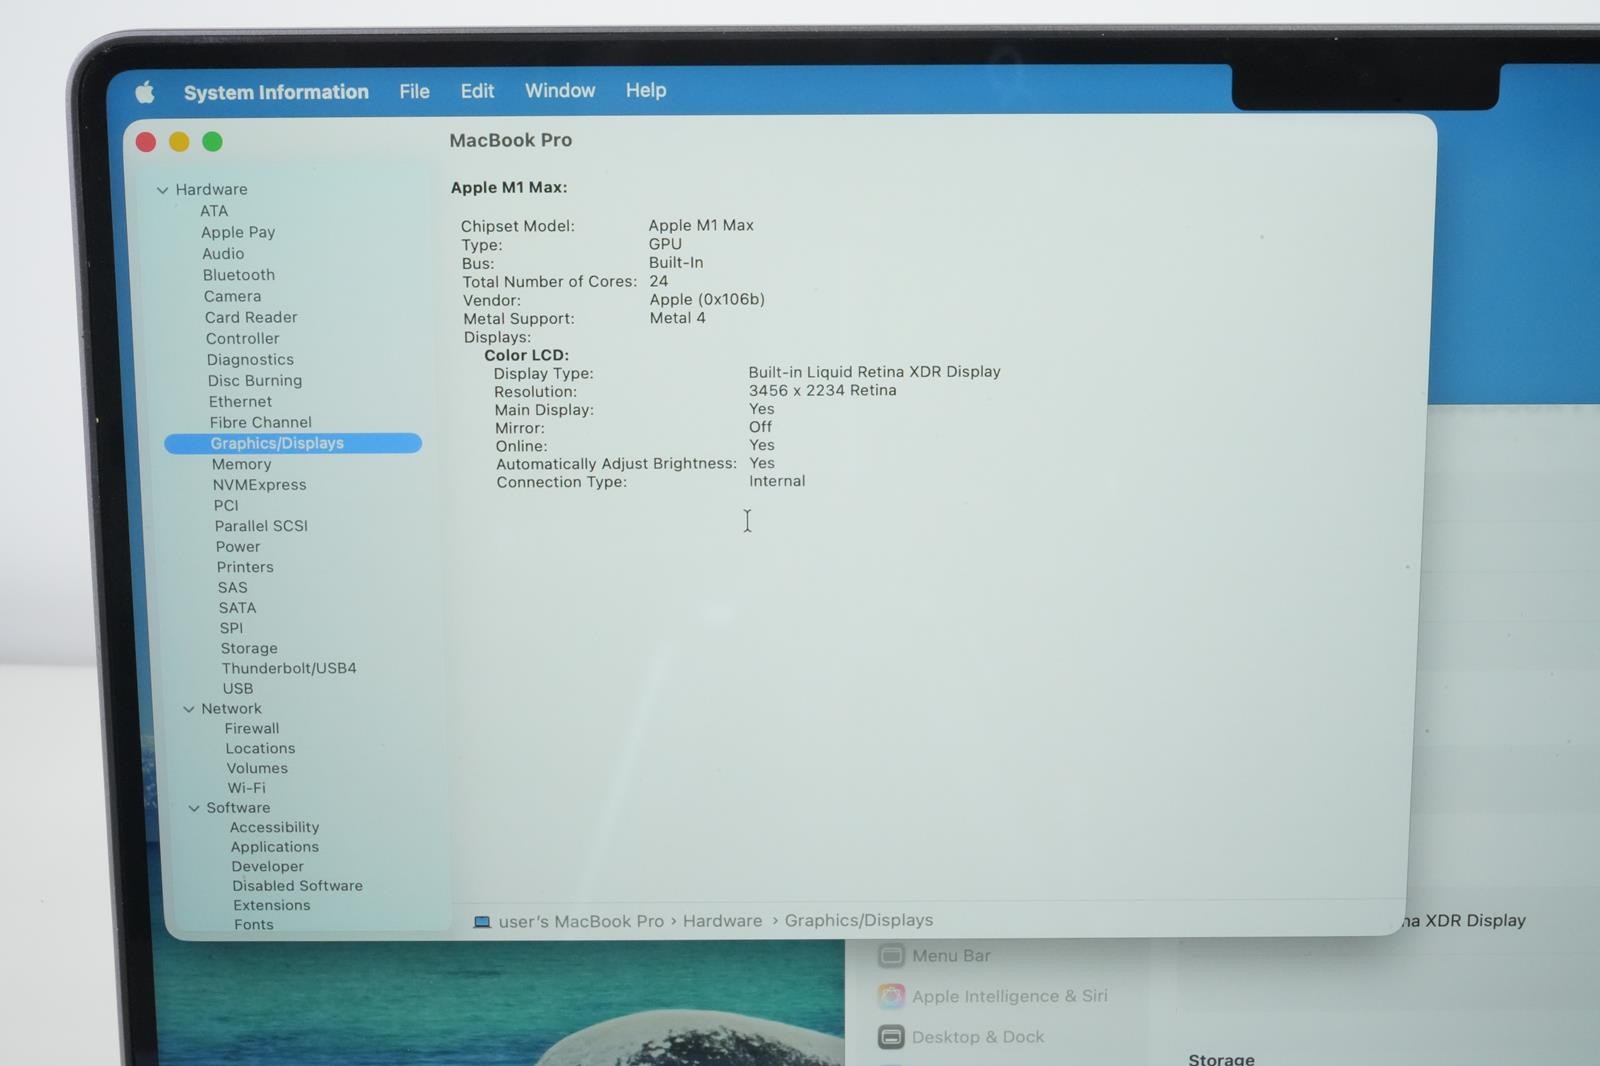Select Controller in the sidebar

coord(242,338)
